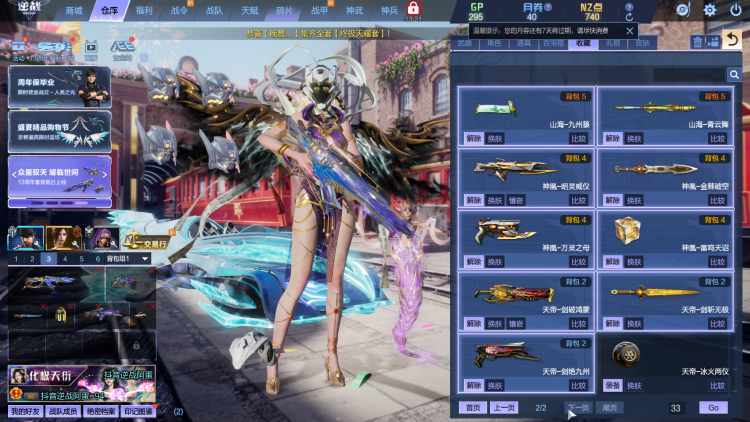This screenshot has height=422, width=750.
Task: Open the 战令 tab
Action: coord(179,11)
